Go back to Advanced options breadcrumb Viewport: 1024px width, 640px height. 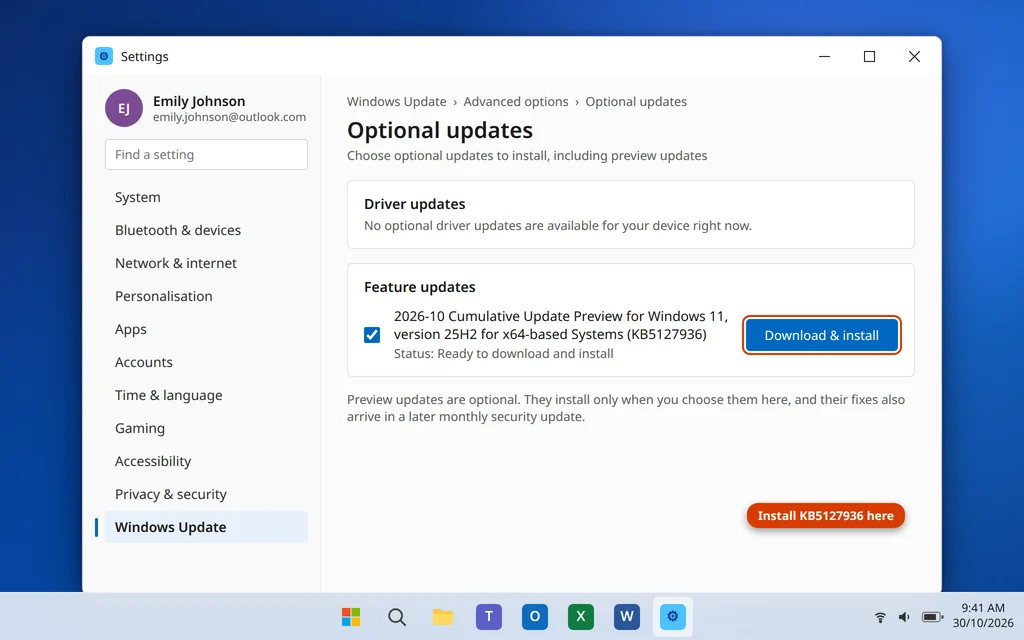516,102
